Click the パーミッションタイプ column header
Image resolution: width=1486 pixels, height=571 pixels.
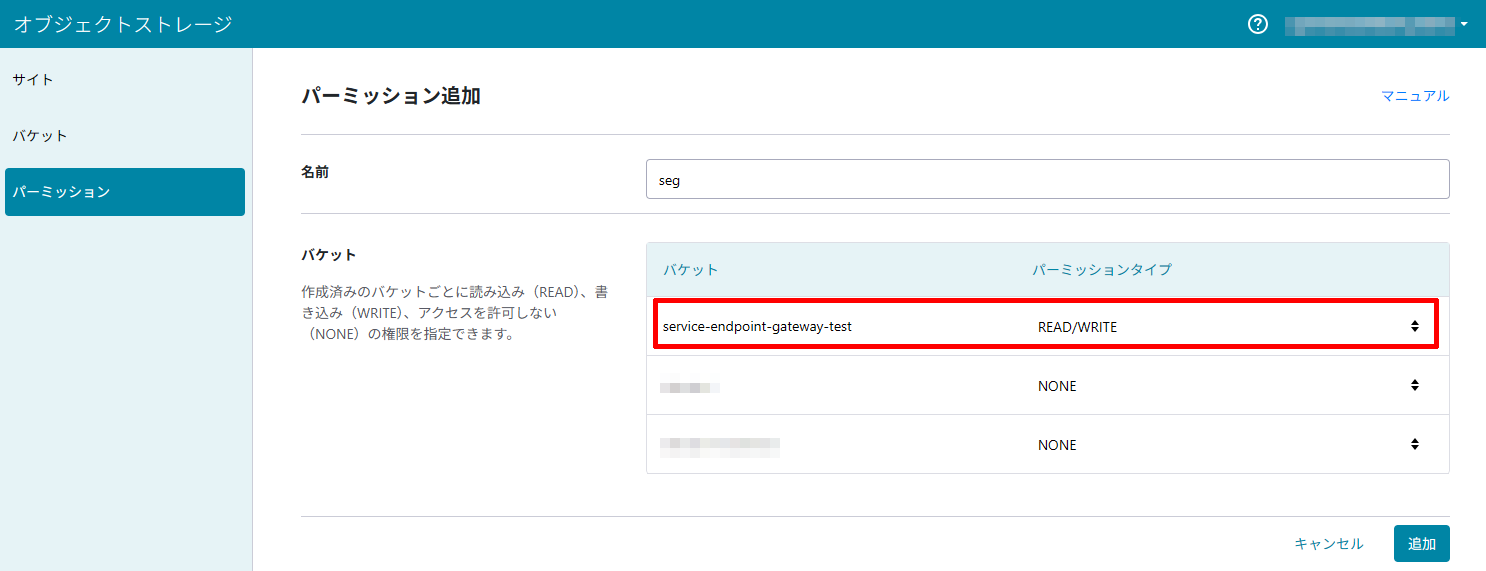[x=1101, y=270]
